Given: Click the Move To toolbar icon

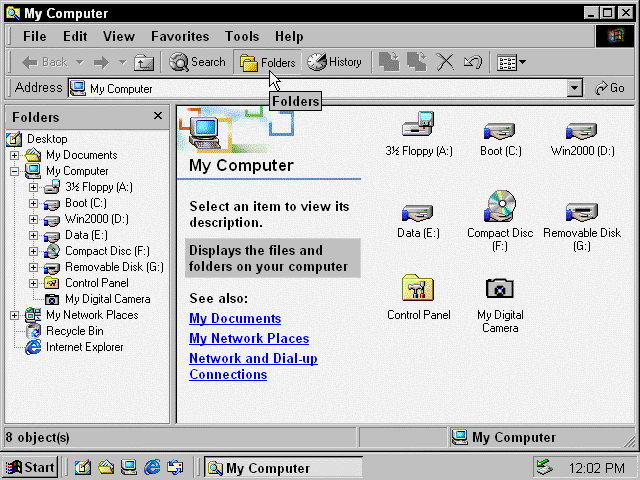Looking at the screenshot, I should point(389,62).
